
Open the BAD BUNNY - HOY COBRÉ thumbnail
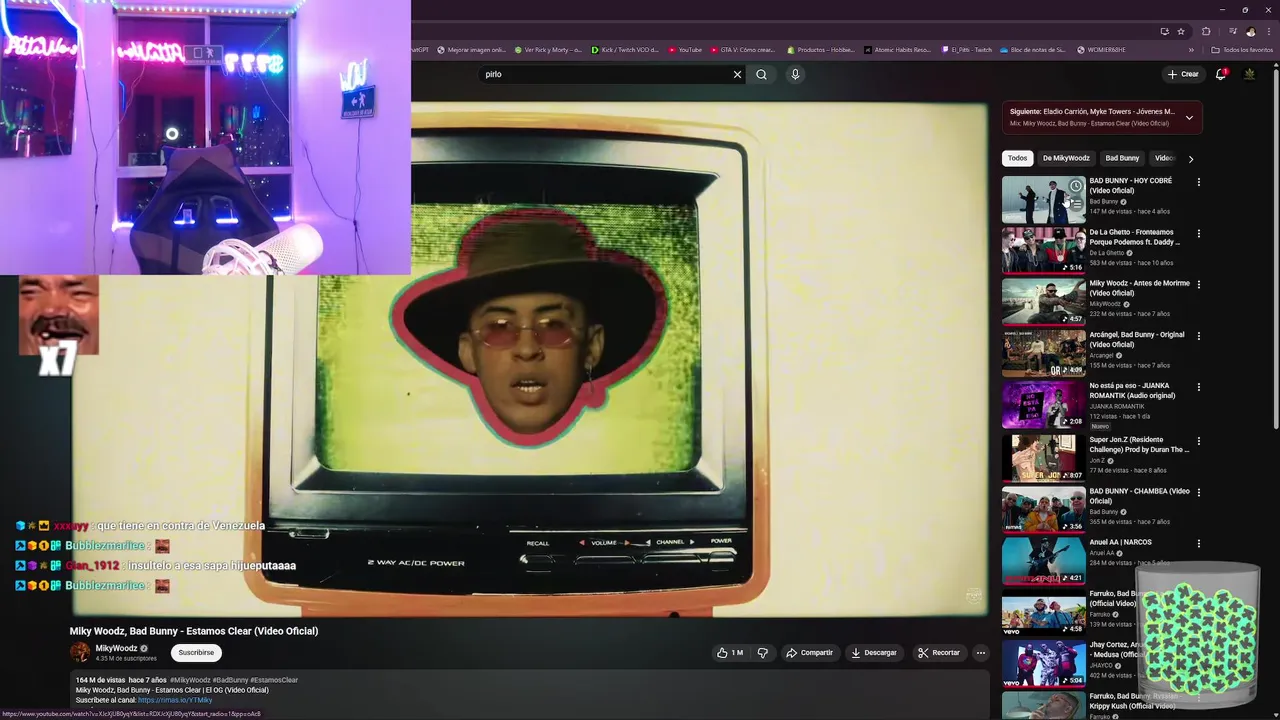pos(1043,199)
